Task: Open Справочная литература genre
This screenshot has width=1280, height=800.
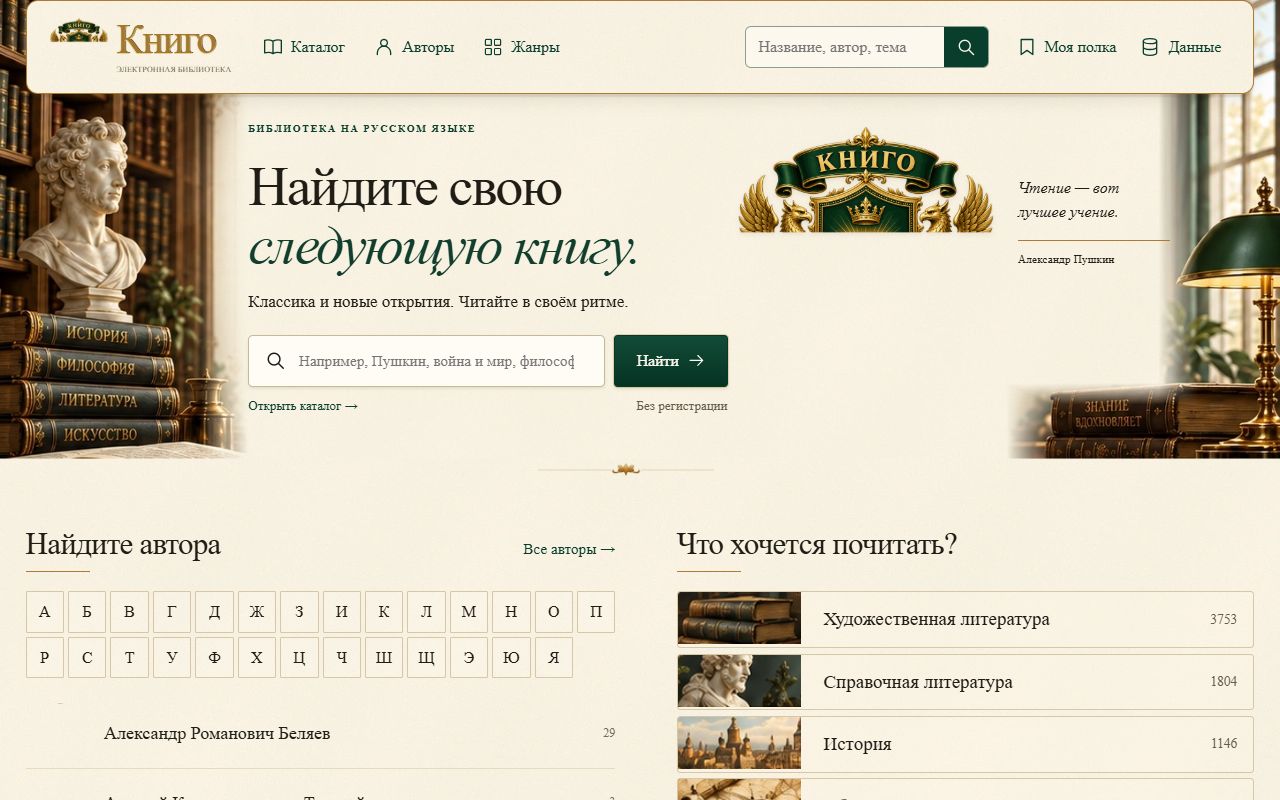Action: 965,682
